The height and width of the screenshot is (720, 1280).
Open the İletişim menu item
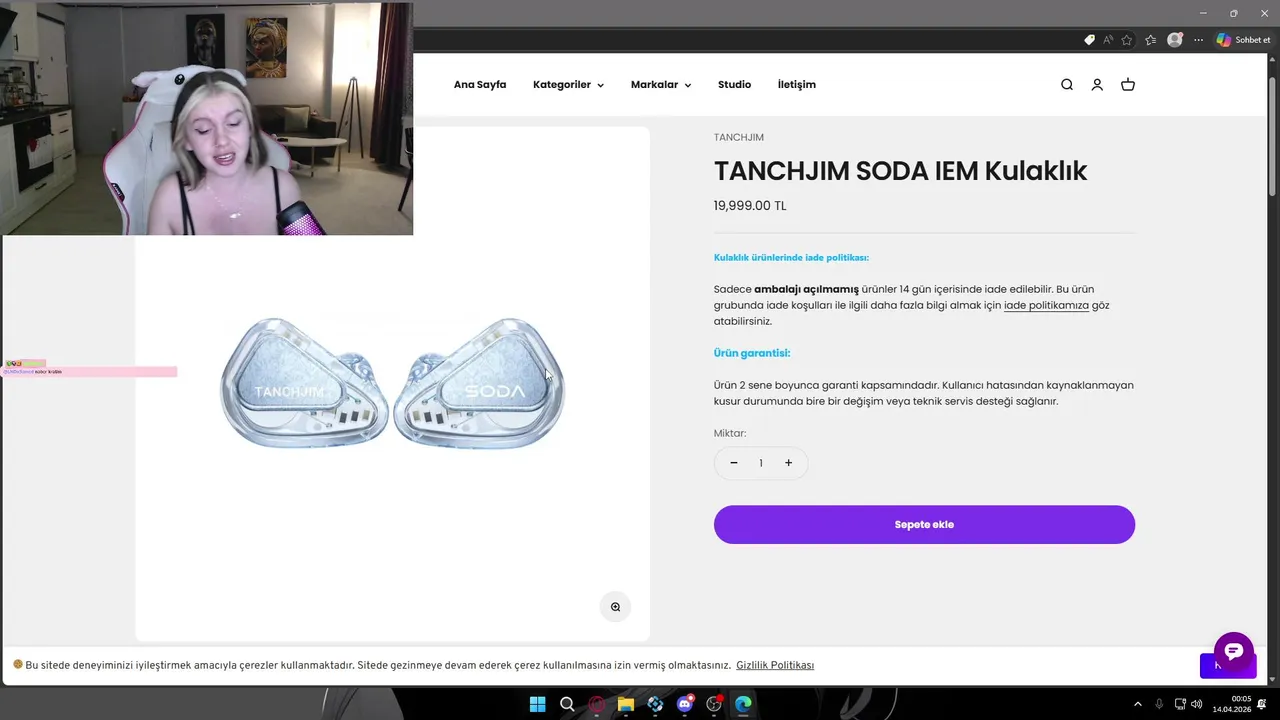pos(797,85)
